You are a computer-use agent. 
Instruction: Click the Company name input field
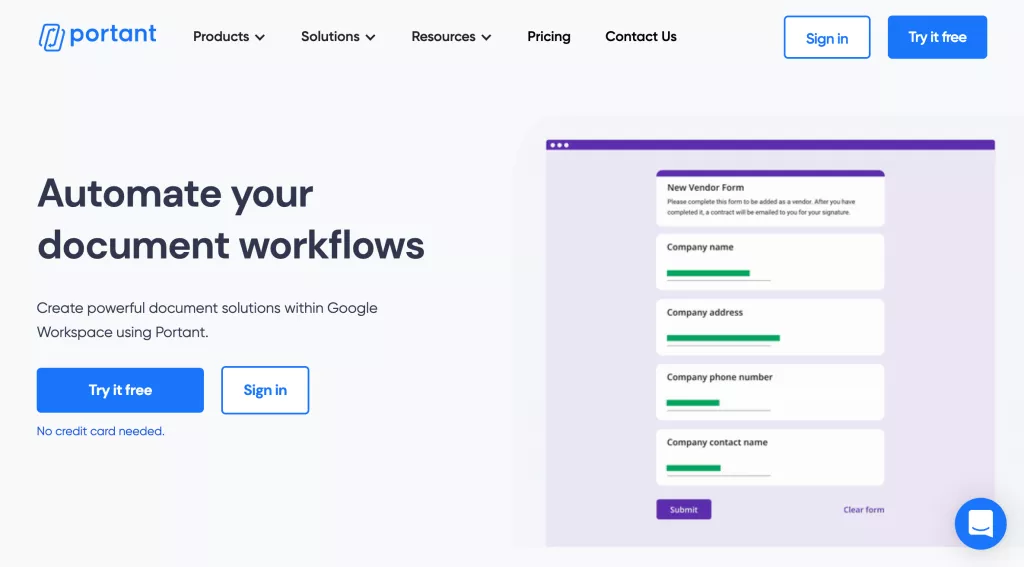pyautogui.click(x=718, y=273)
